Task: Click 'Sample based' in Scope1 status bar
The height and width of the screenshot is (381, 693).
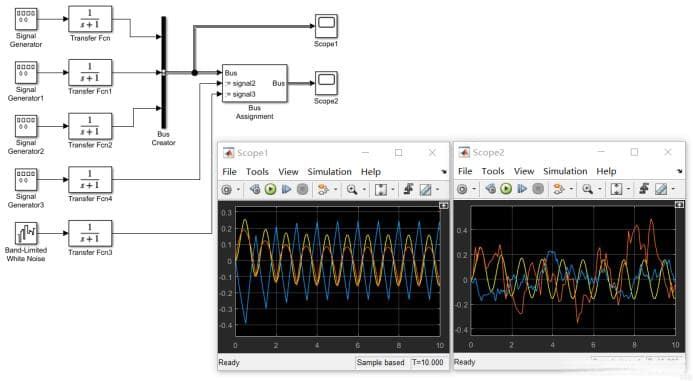Action: tap(381, 362)
